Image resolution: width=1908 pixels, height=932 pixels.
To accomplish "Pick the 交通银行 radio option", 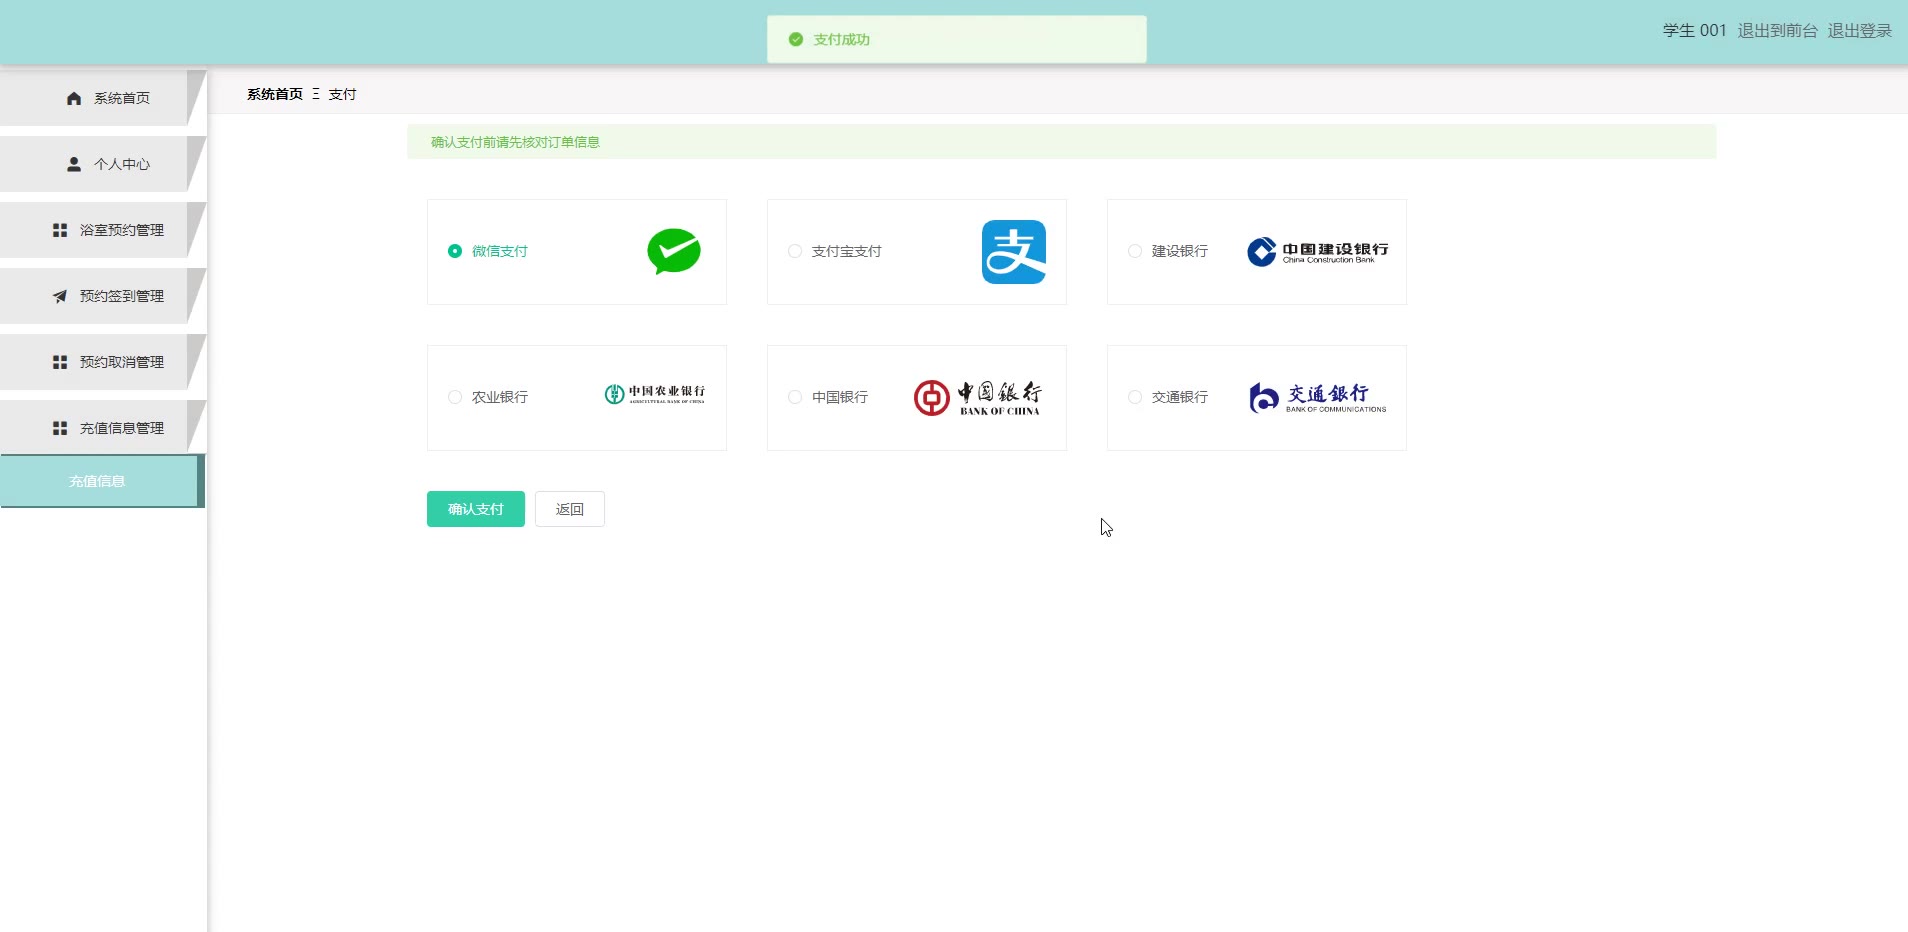I will 1135,397.
